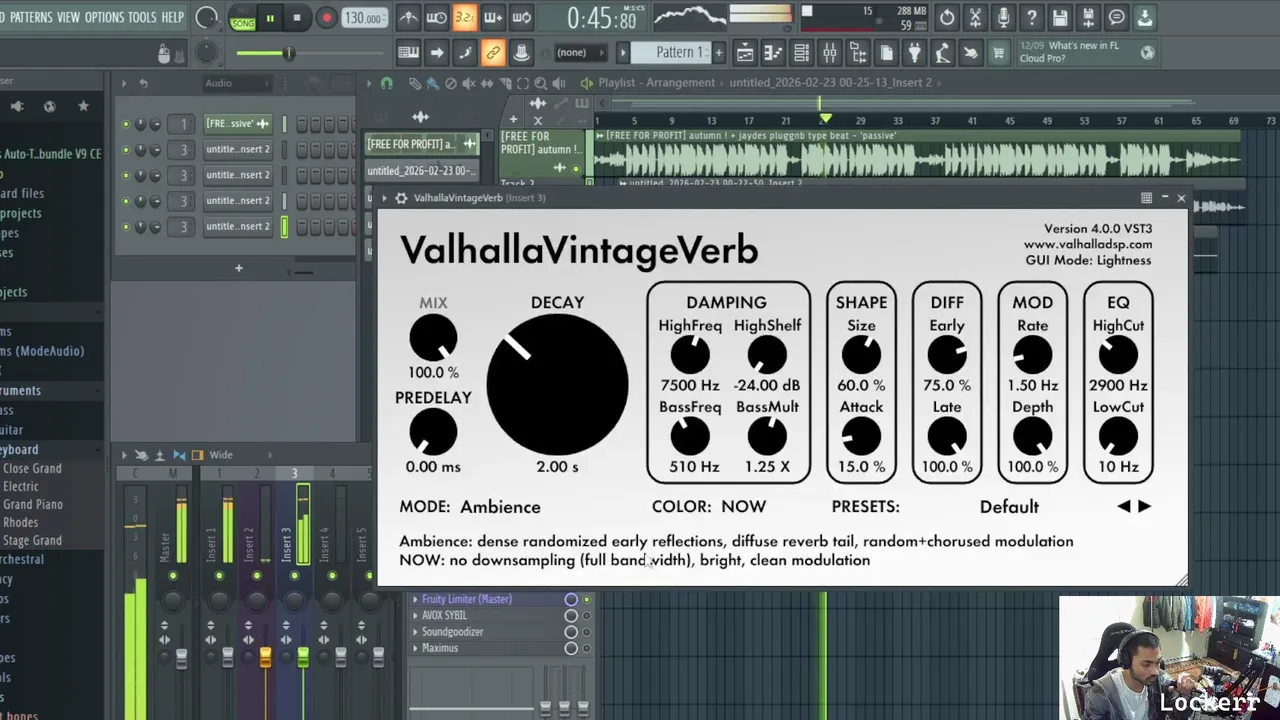
Task: Open the Channel rack view icon
Action: (801, 53)
